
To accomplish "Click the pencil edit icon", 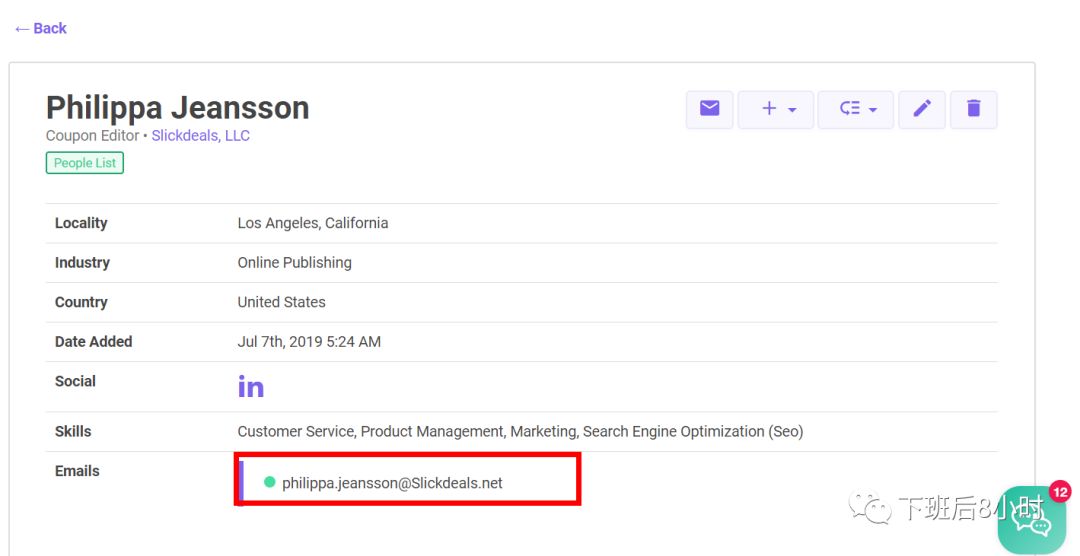I will (922, 110).
